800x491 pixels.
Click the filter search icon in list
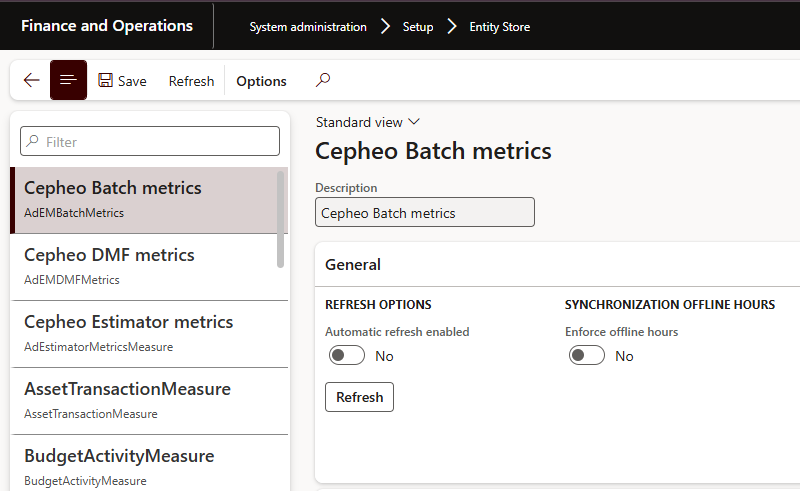tap(33, 142)
